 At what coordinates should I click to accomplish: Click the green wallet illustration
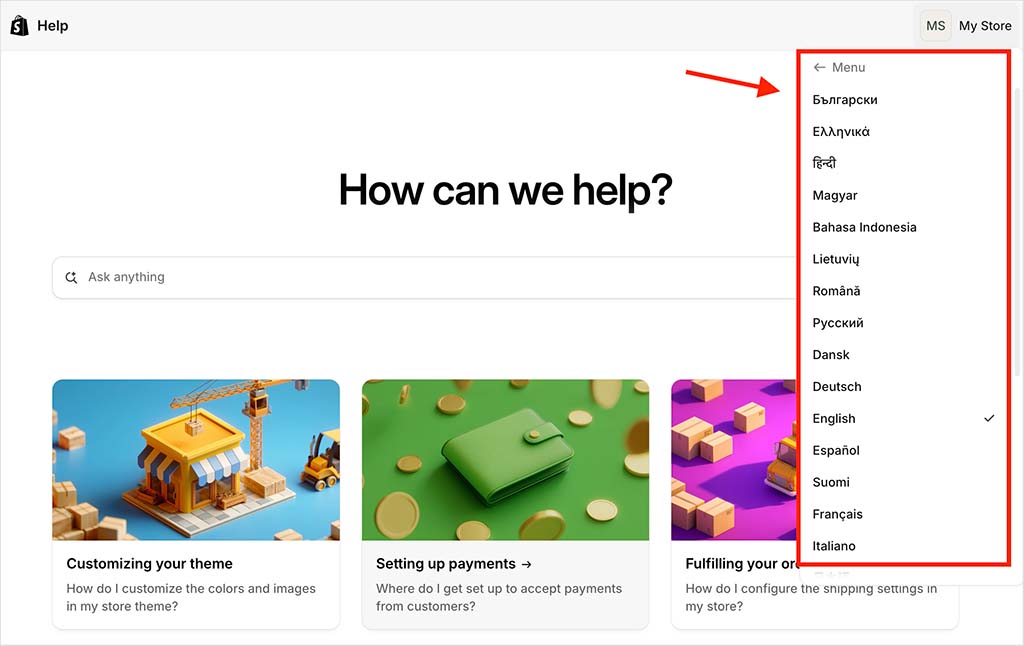coord(505,459)
